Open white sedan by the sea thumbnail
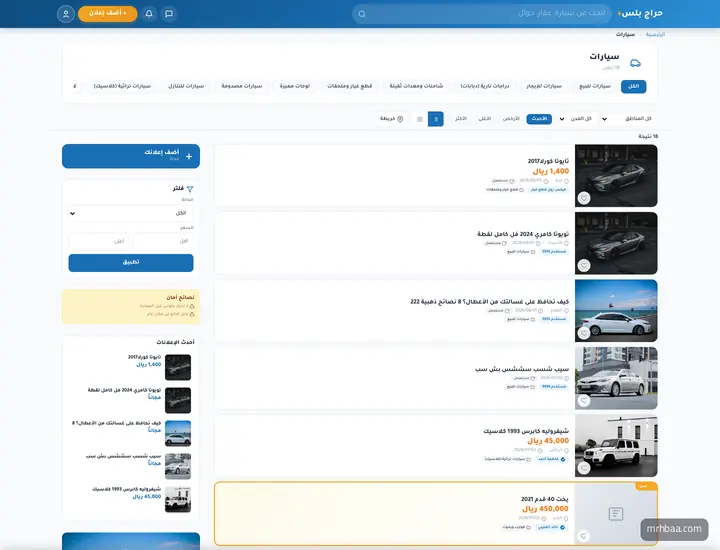Screen dimensions: 720x550 (x=616, y=311)
